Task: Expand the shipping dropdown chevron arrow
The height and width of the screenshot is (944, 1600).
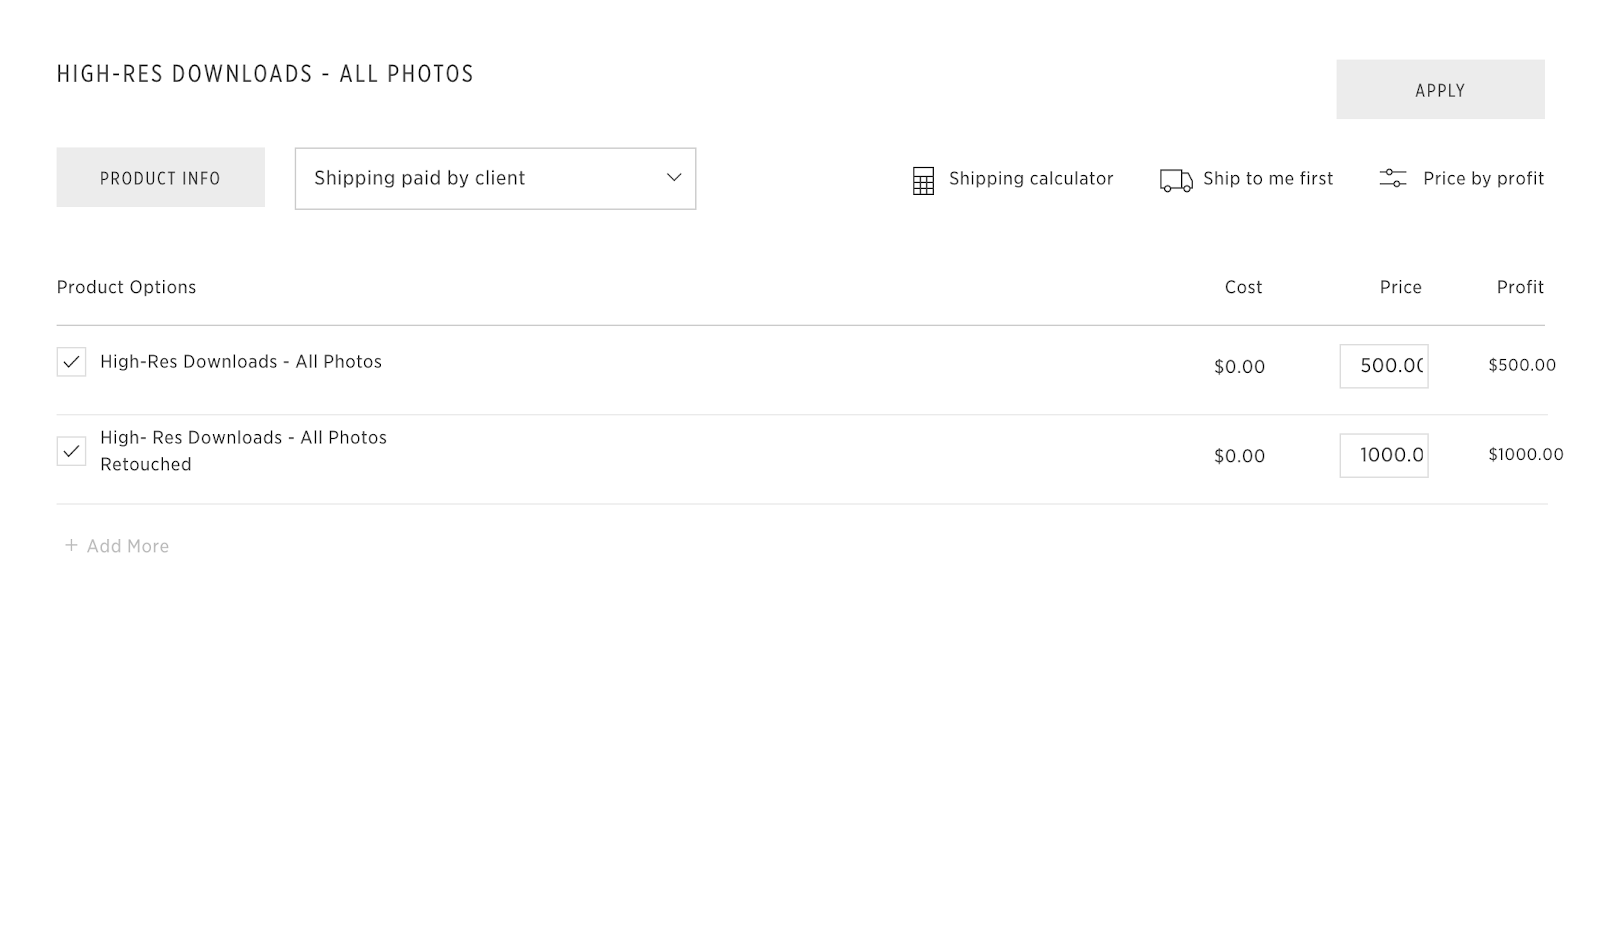Action: pos(674,178)
